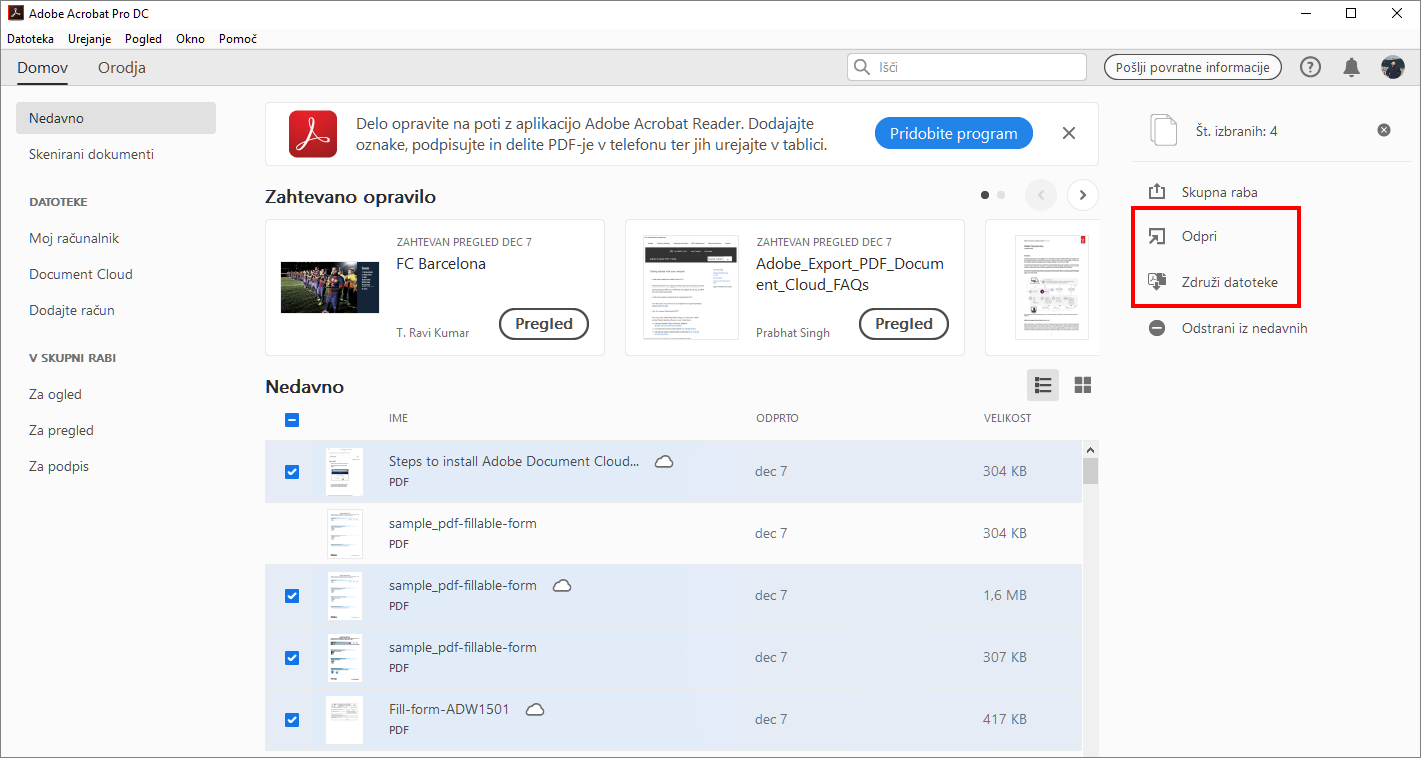Viewport: 1421px width, 758px height.
Task: Click the Acrobat Reader logo in banner
Action: coord(313,134)
